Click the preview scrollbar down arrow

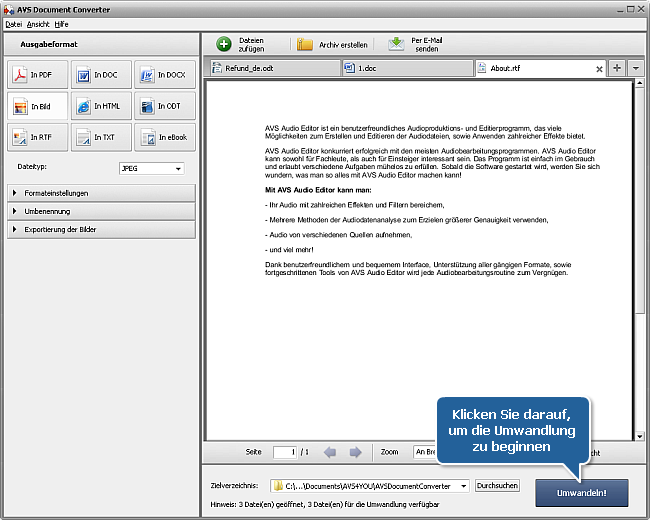(639, 436)
